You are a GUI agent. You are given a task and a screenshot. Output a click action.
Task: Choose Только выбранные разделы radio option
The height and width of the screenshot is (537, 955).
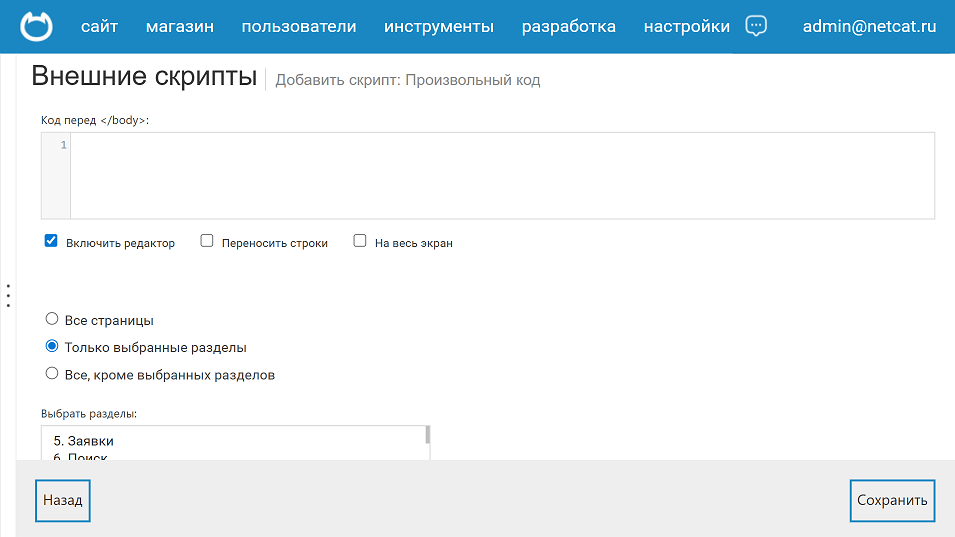coord(52,347)
